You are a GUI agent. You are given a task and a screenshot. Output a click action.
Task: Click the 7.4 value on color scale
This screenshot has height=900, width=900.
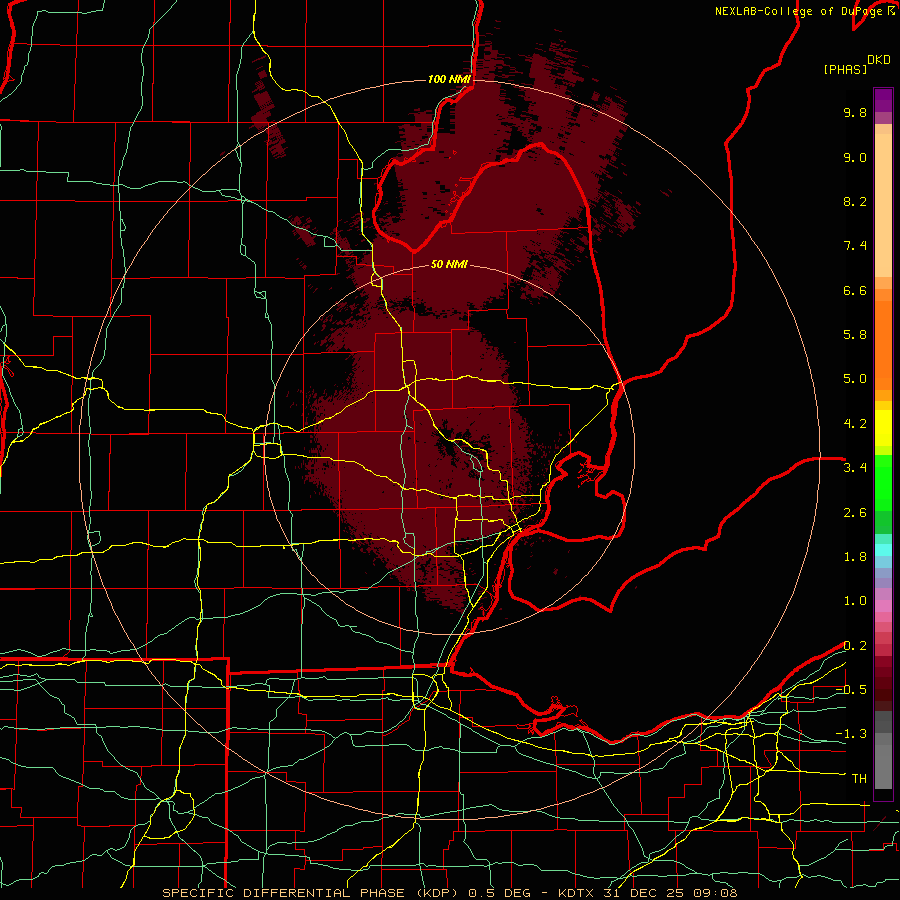855,246
